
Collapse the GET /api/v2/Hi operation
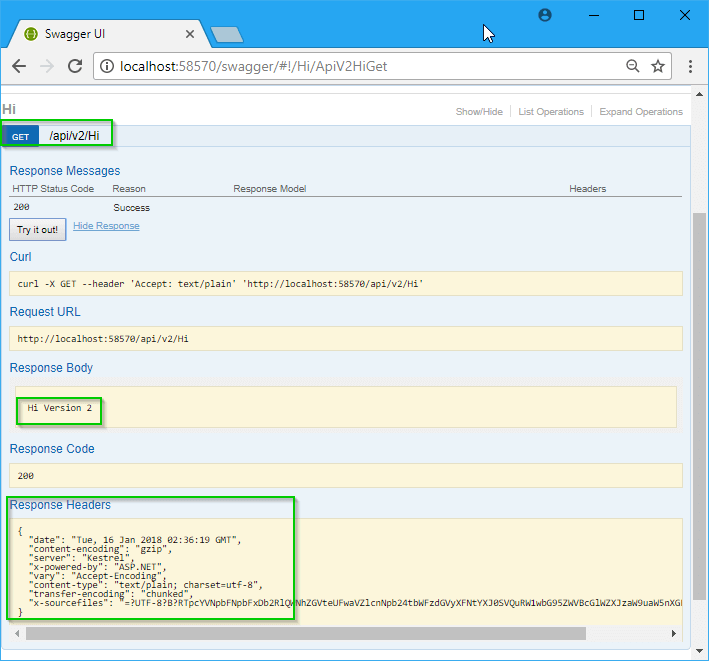74,135
